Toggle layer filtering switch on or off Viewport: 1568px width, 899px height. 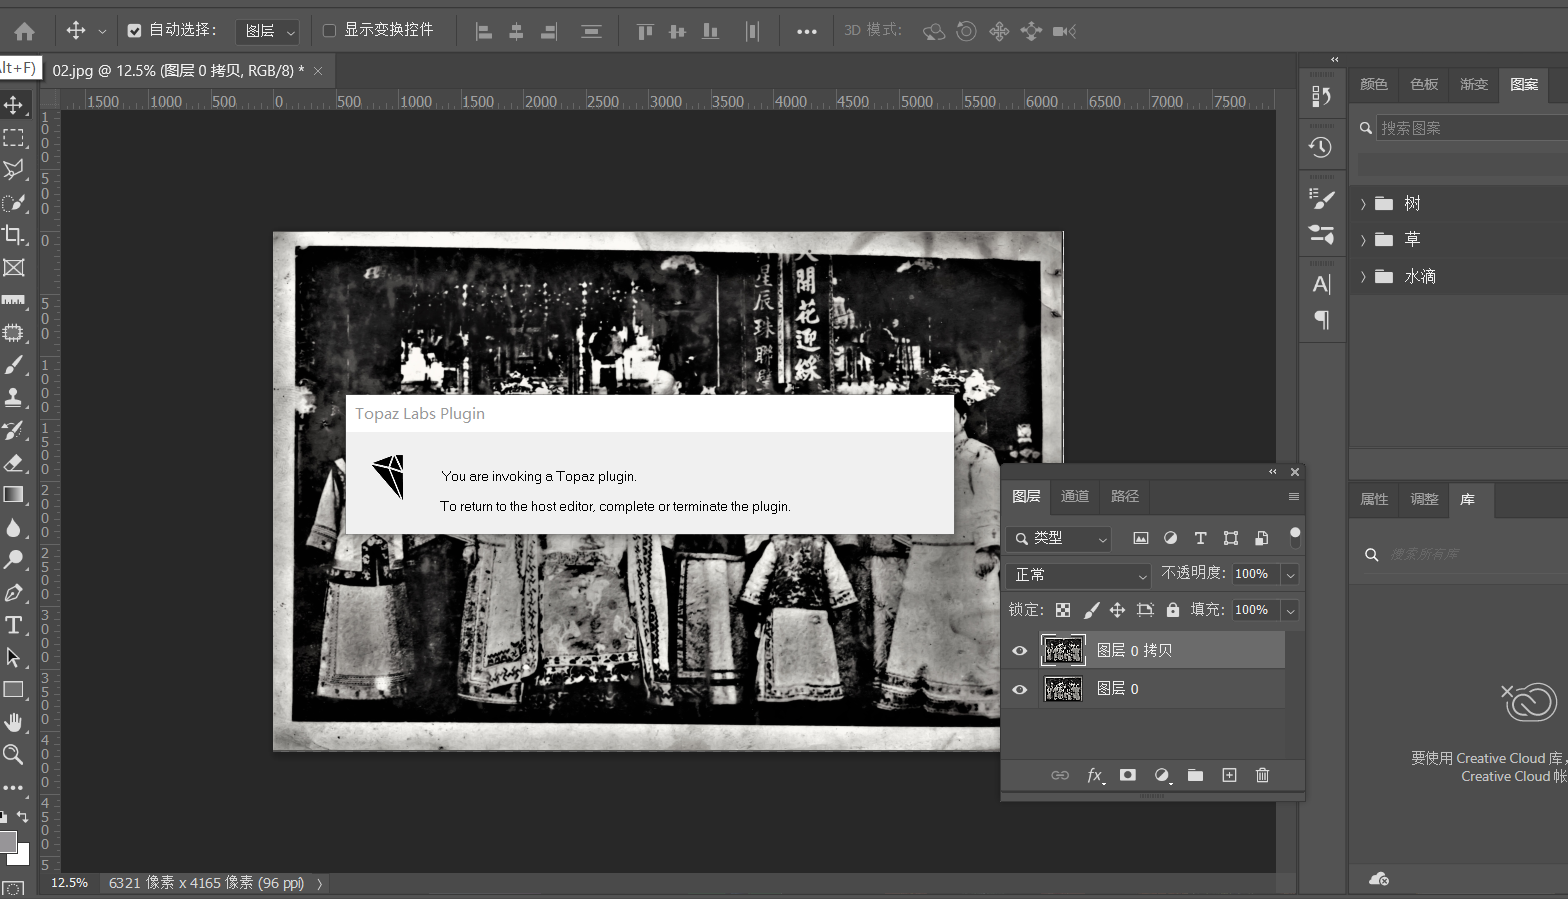[x=1295, y=537]
